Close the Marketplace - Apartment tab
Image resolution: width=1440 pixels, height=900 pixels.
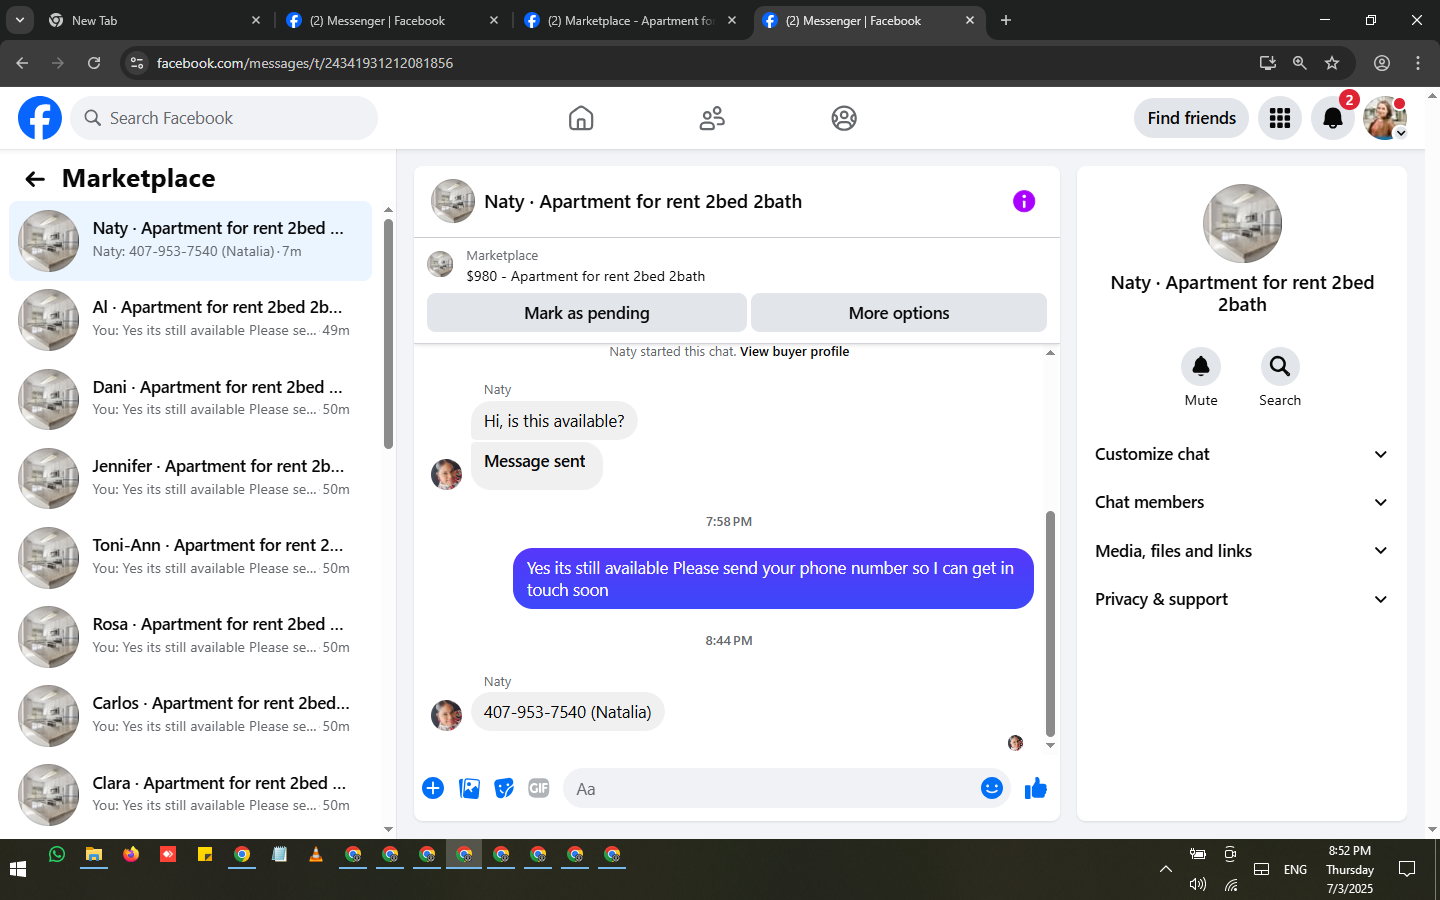pyautogui.click(x=732, y=20)
